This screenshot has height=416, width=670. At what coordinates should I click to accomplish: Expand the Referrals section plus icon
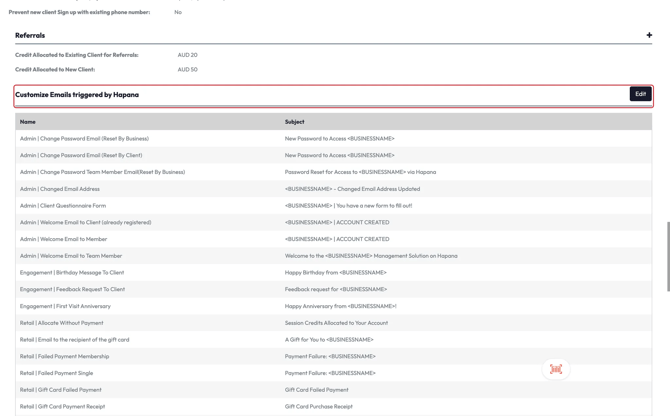pos(649,35)
